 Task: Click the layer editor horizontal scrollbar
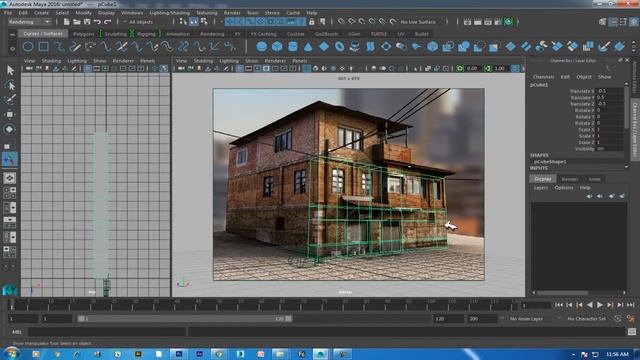click(x=563, y=293)
